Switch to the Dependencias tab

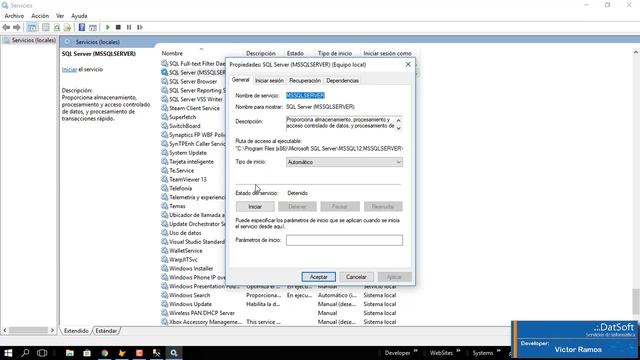(x=342, y=81)
